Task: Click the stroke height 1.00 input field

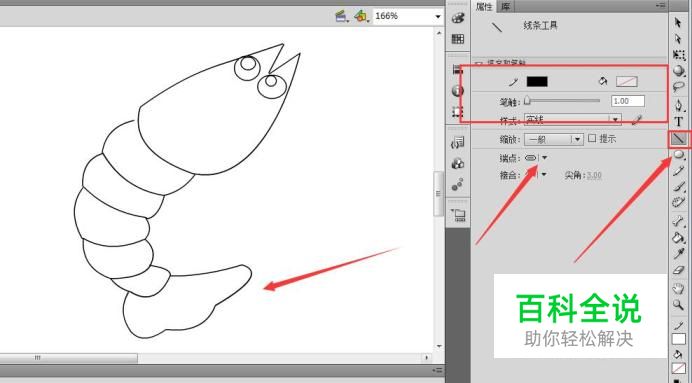Action: click(628, 101)
